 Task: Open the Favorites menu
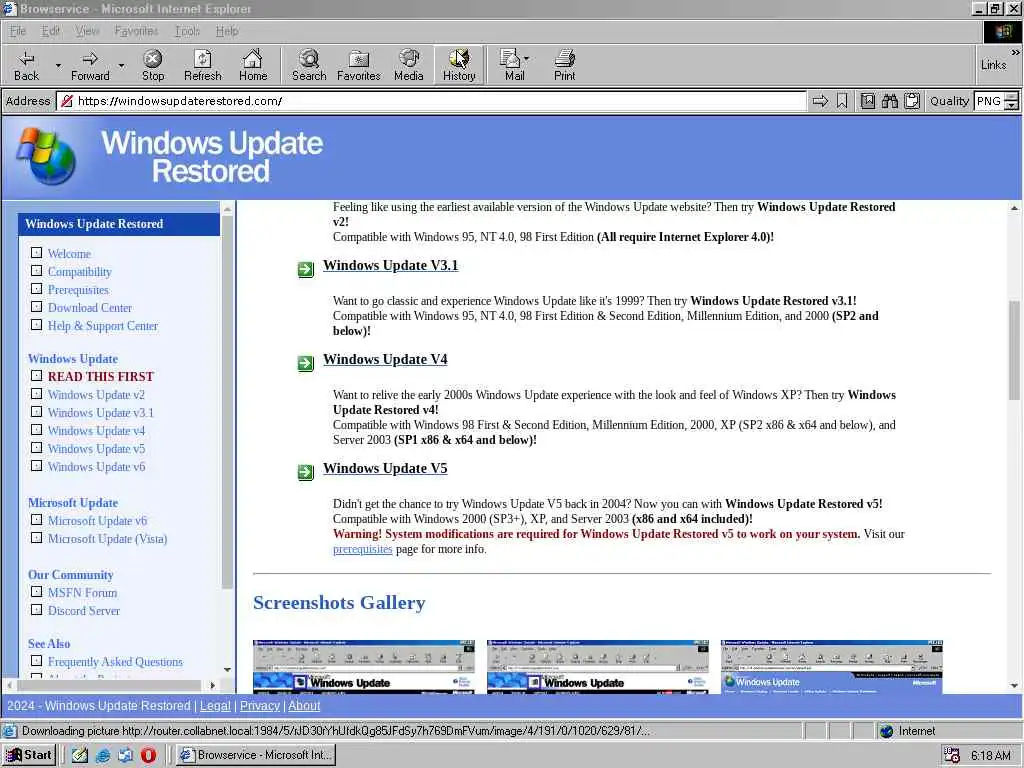(x=136, y=31)
